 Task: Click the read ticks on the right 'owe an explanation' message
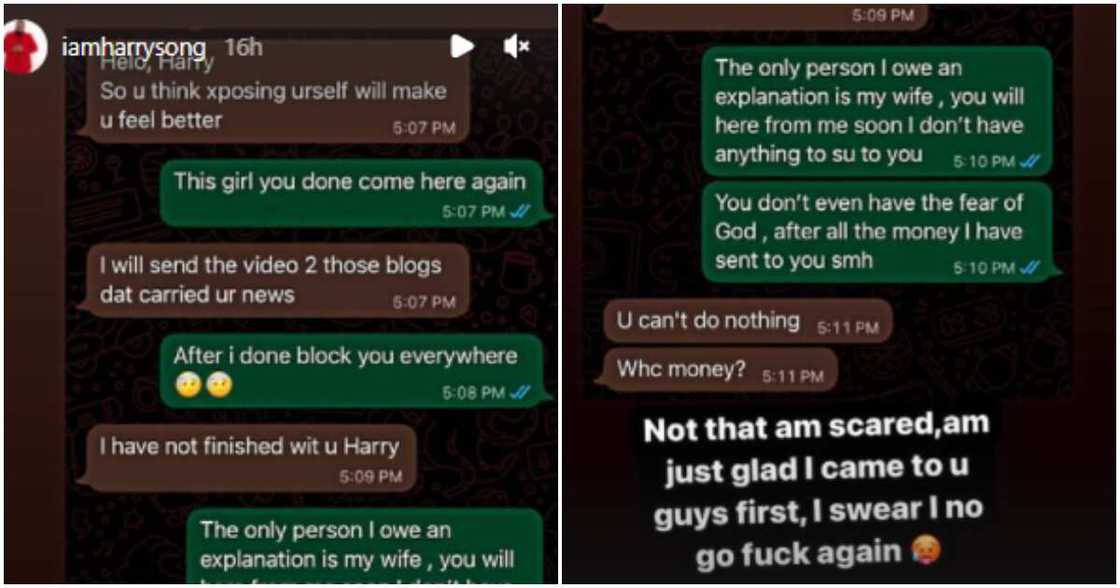(x=1029, y=161)
